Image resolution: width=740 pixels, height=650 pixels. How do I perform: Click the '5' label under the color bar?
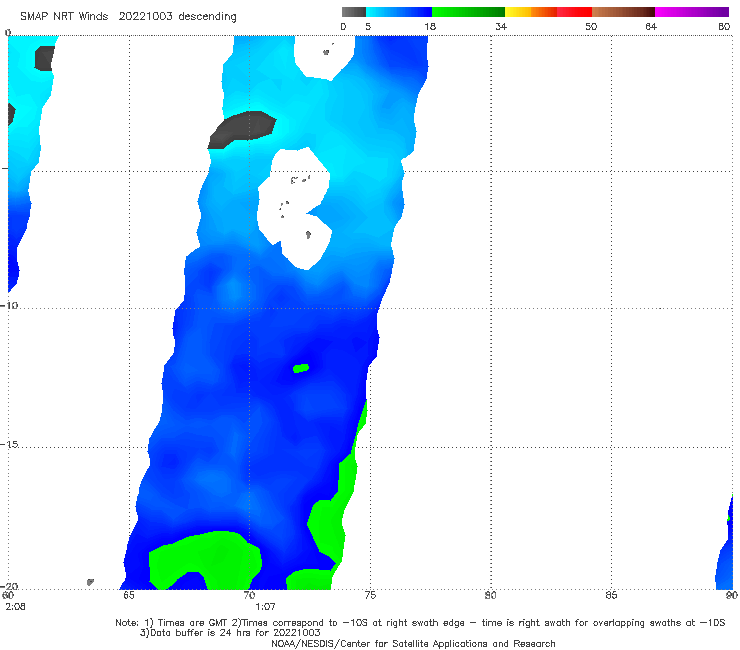tap(368, 27)
